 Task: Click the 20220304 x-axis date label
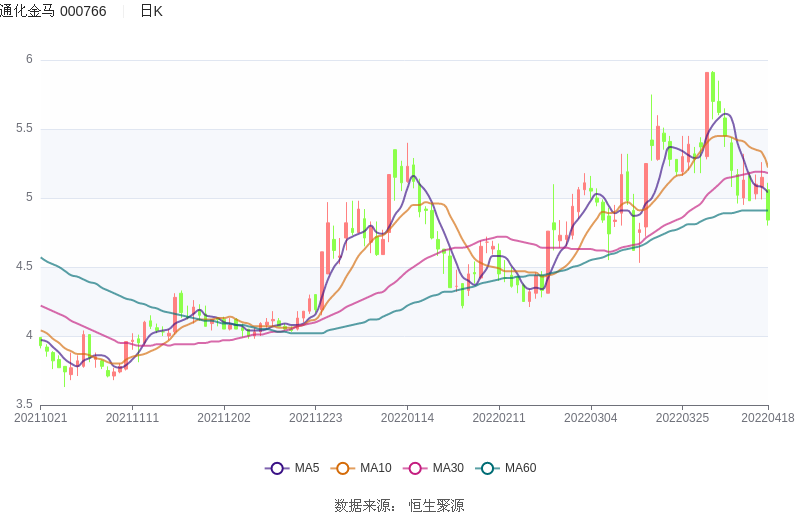click(x=590, y=418)
